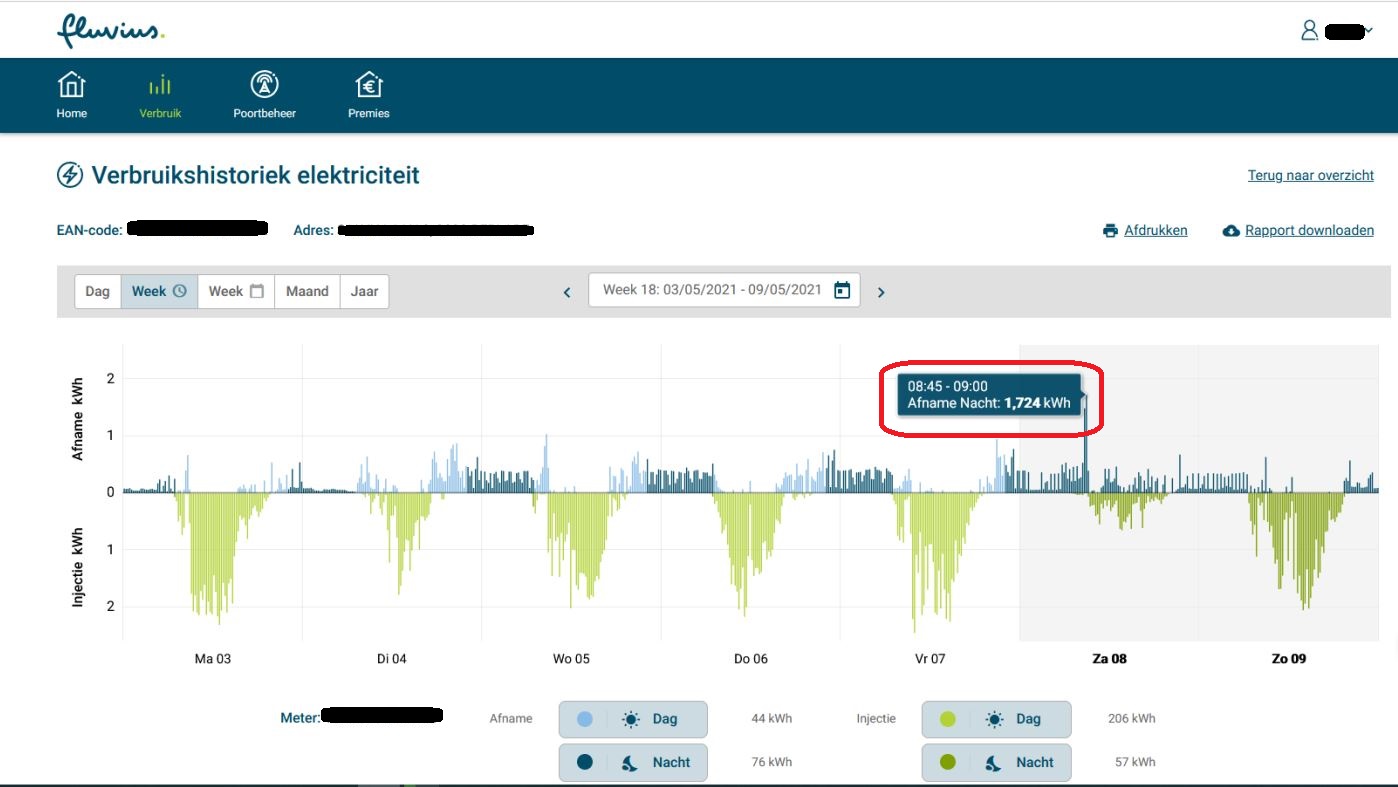Open the Home navigation icon
Viewport: 1398px width, 787px height.
coord(71,86)
